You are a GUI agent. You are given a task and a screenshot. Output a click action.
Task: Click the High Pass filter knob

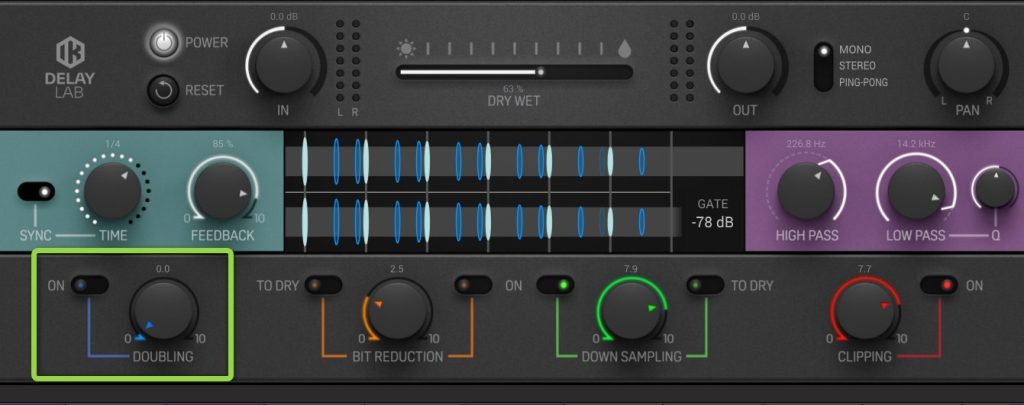click(806, 191)
